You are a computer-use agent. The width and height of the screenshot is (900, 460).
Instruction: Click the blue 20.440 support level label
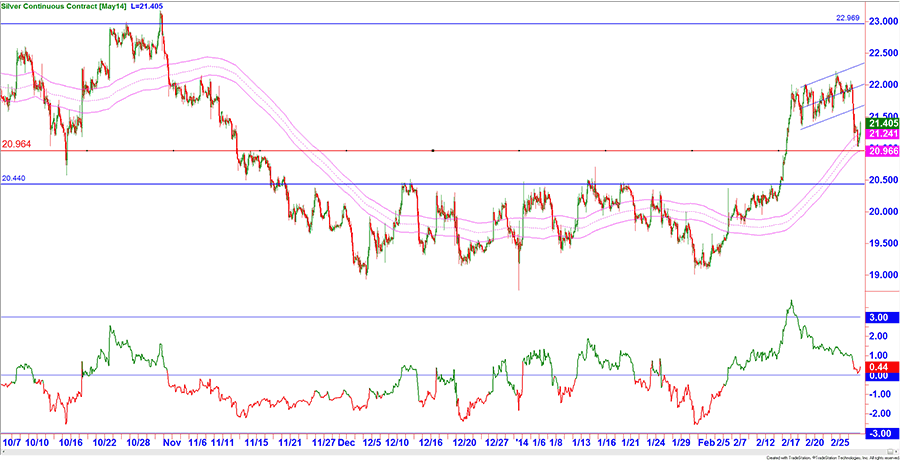(x=15, y=177)
